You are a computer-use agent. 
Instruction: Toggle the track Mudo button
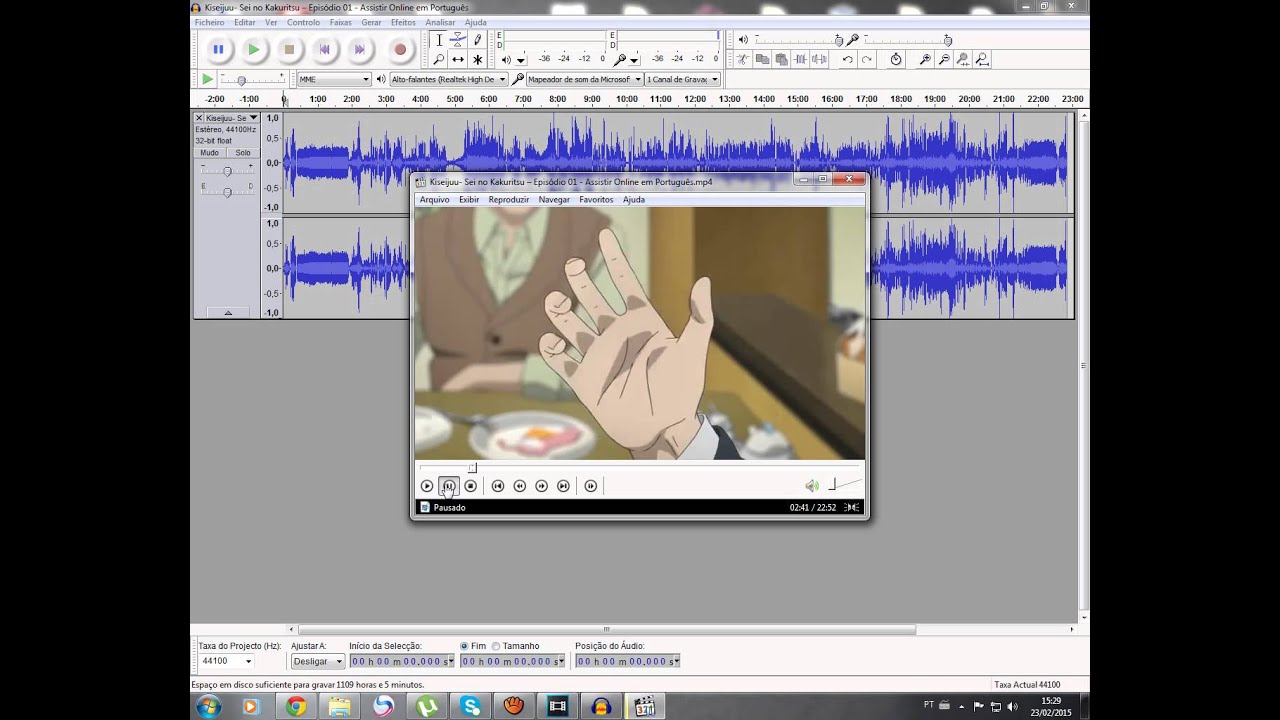tap(209, 153)
